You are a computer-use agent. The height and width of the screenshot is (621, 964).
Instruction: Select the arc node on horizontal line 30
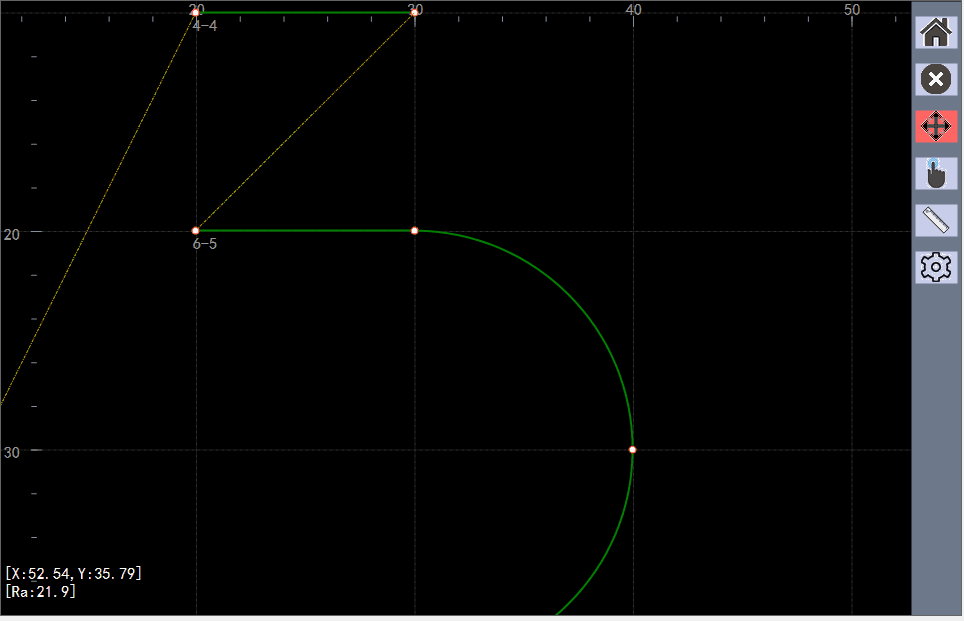633,449
